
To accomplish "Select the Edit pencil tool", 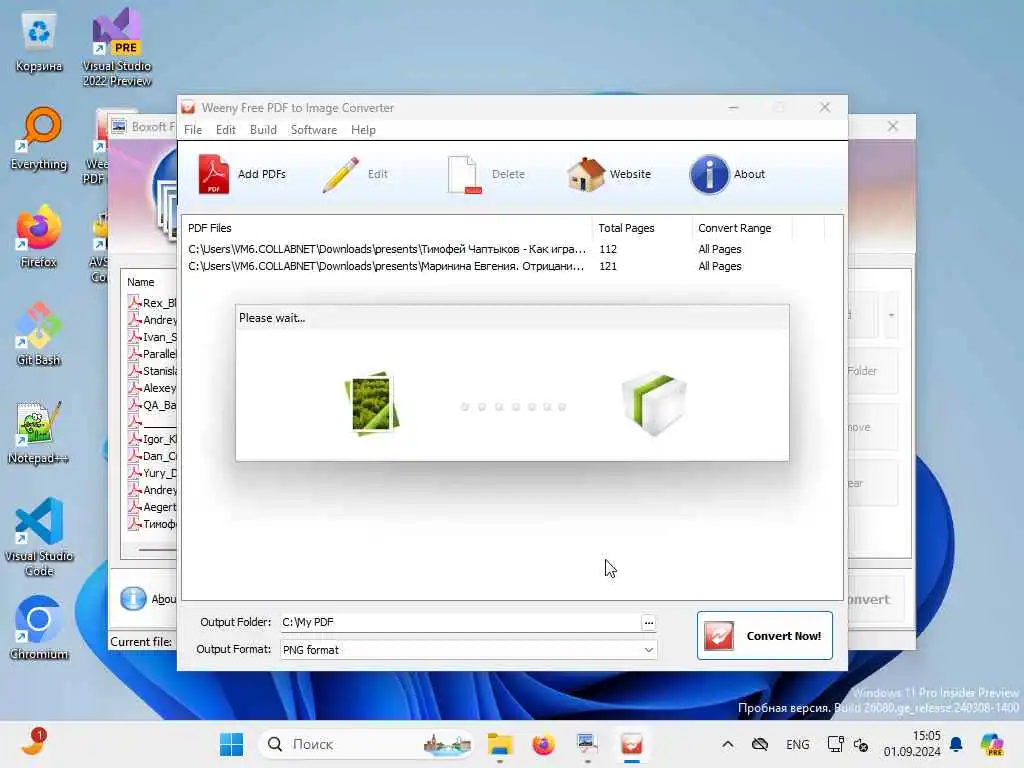I will click(340, 174).
